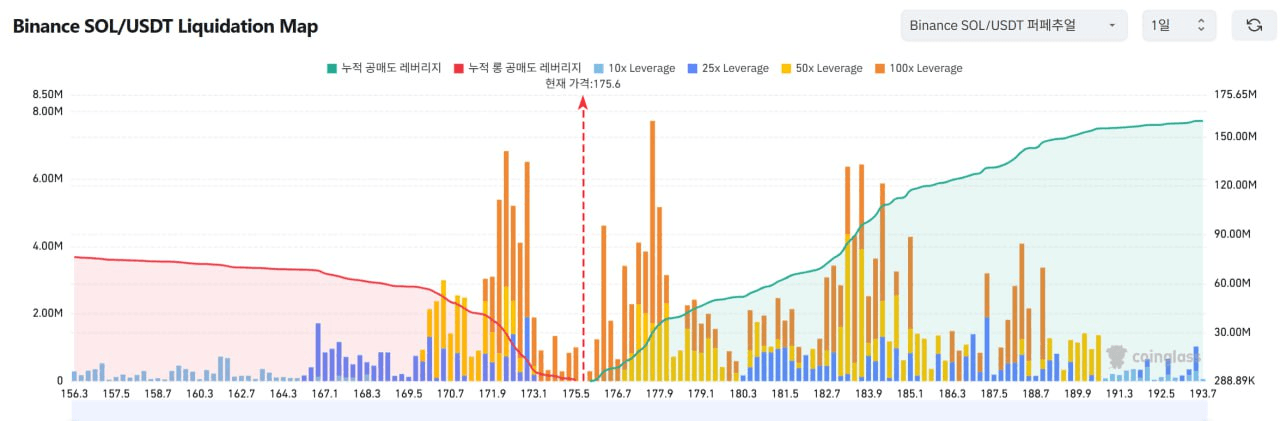Click the 120.00M right axis label
Image resolution: width=1280 pixels, height=421 pixels.
pyautogui.click(x=1235, y=185)
